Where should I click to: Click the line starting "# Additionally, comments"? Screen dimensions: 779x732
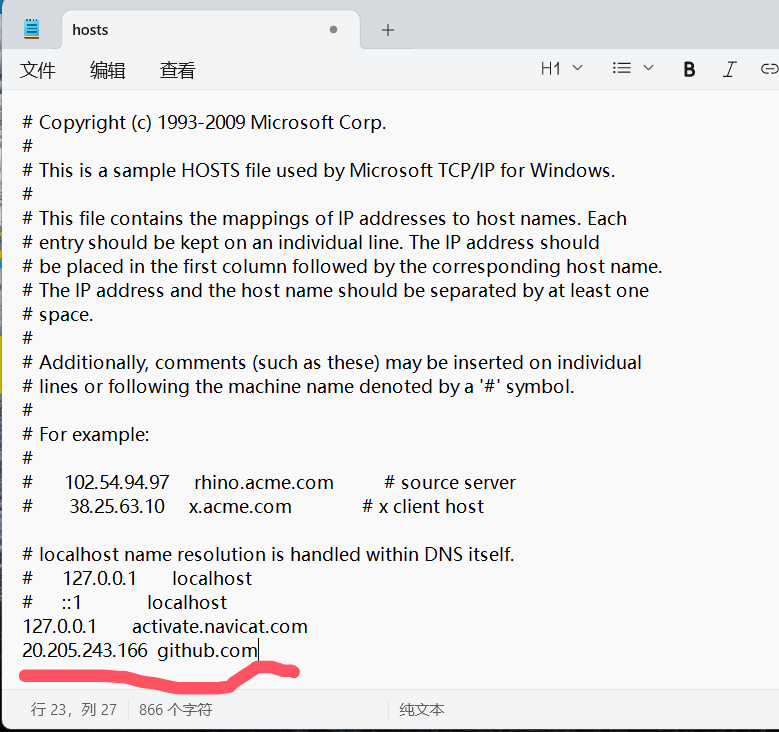pyautogui.click(x=332, y=362)
